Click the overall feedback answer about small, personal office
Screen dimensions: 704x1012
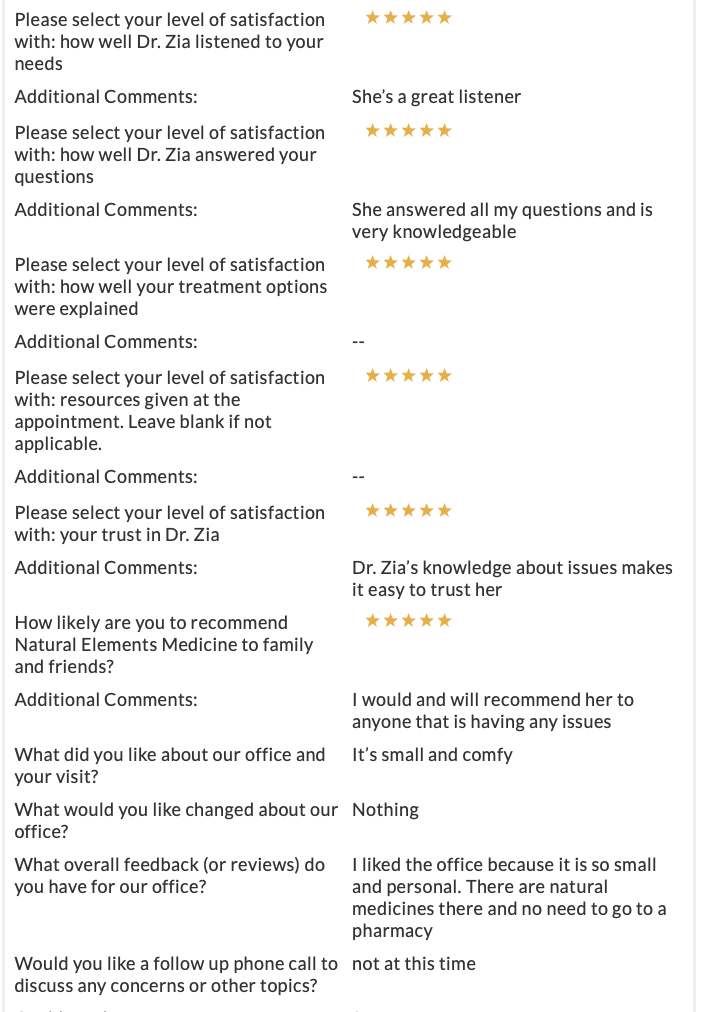pyautogui.click(x=508, y=898)
